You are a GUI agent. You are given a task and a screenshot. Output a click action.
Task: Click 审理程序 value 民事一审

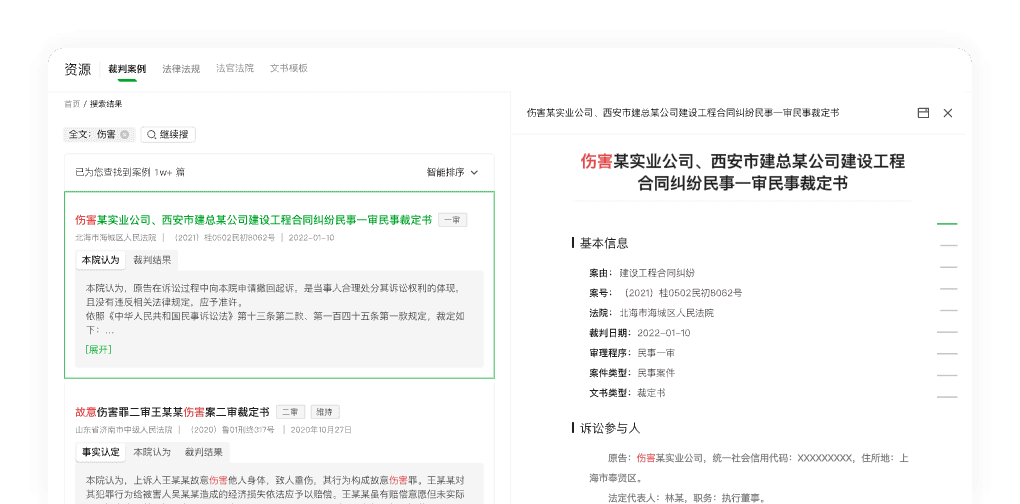[x=656, y=353]
